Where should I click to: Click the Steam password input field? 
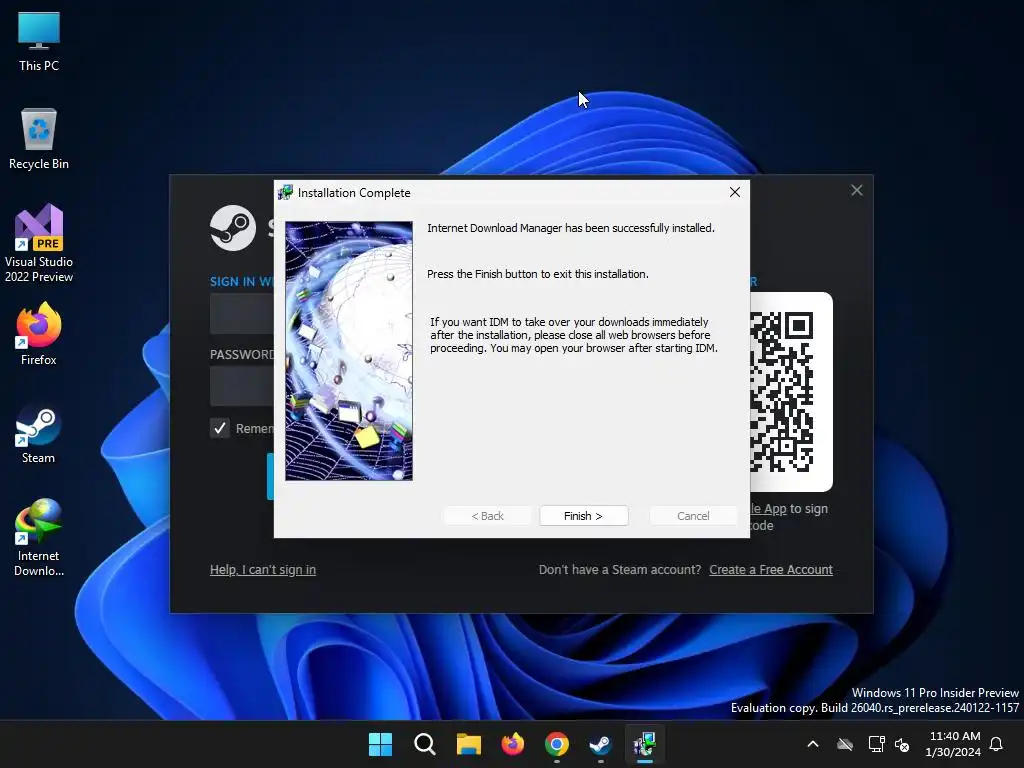coord(242,385)
